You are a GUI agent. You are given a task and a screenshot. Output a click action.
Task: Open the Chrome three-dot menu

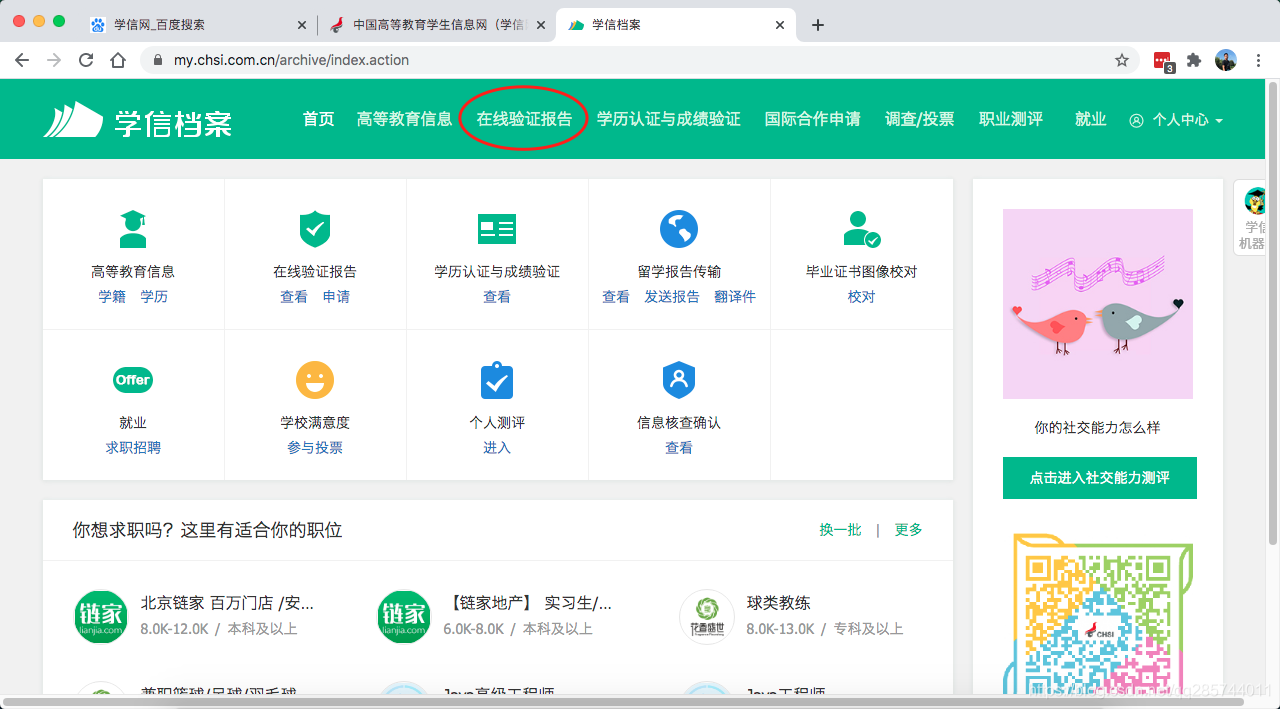point(1258,60)
